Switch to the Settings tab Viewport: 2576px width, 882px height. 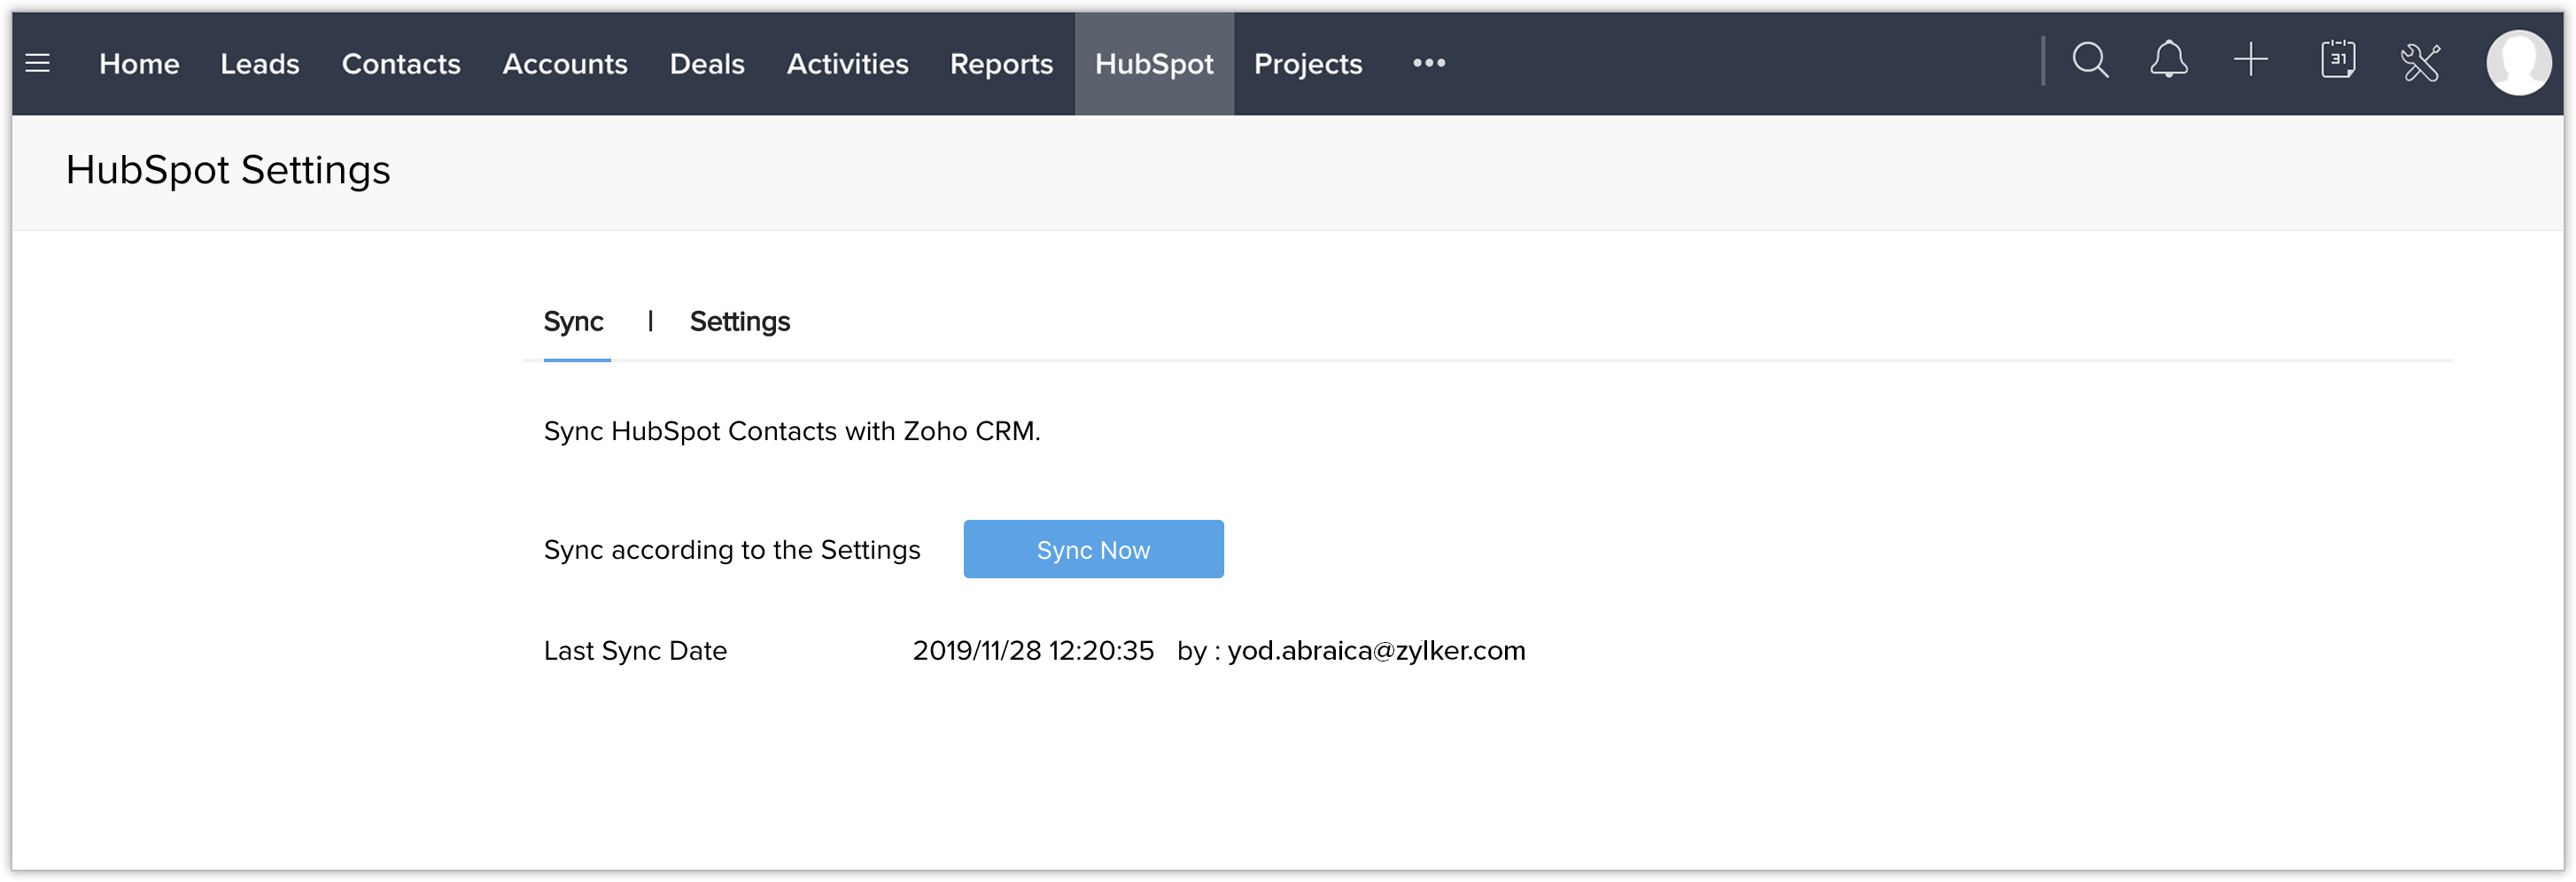point(740,322)
